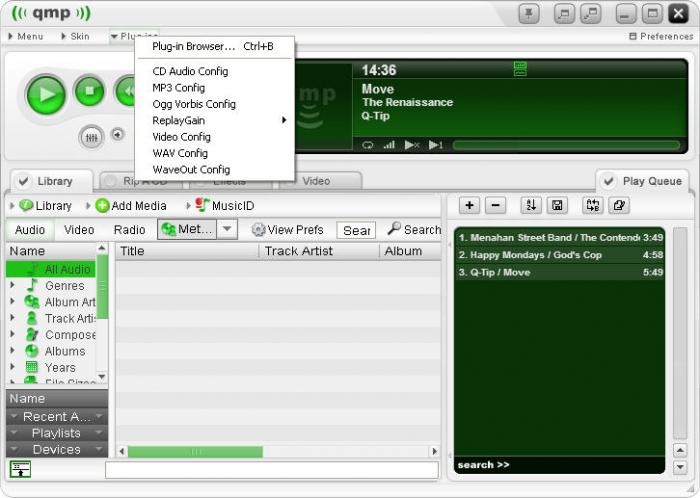Open dropdown arrow beside Met... button
The image size is (700, 498).
[227, 229]
